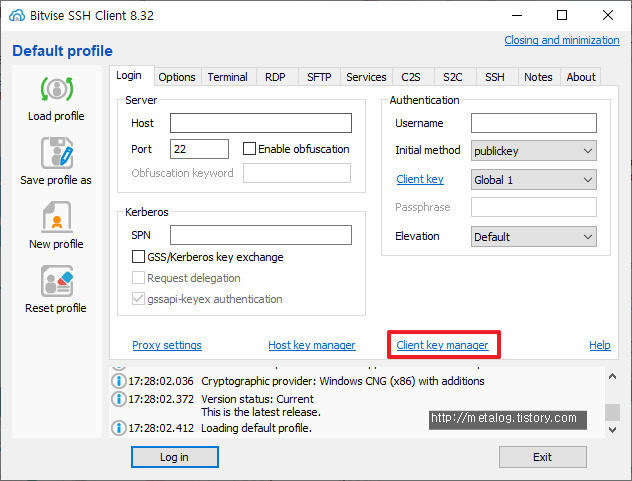The image size is (632, 481).
Task: Click the 'Loading default profile.' log text
Action: point(256,428)
